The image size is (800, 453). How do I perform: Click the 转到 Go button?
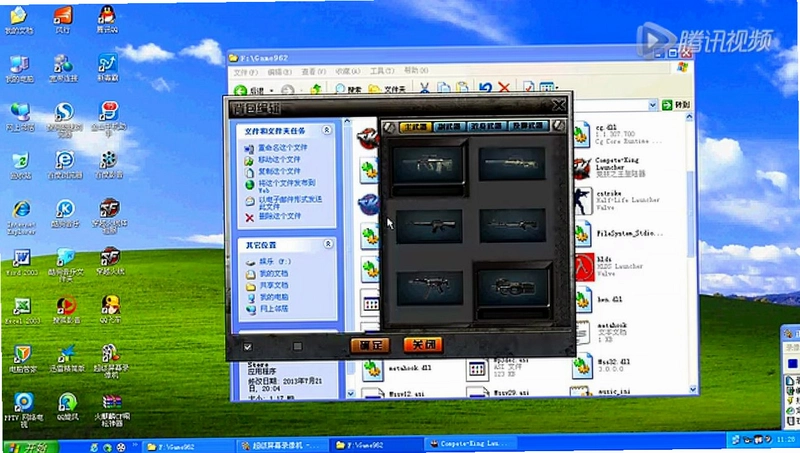(x=676, y=105)
